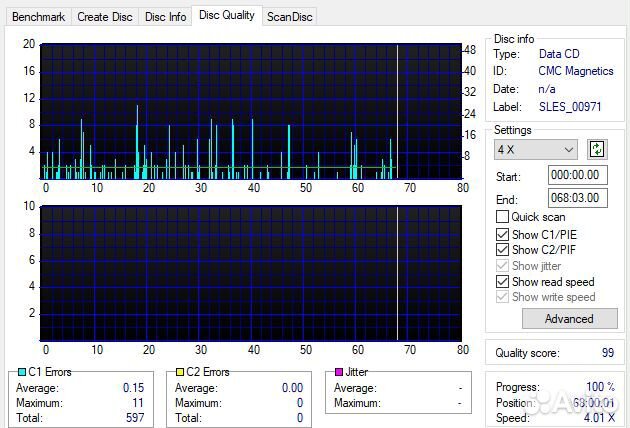Screen dimensions: 630x428
Task: Go to the Disc Info tab
Action: tap(165, 16)
